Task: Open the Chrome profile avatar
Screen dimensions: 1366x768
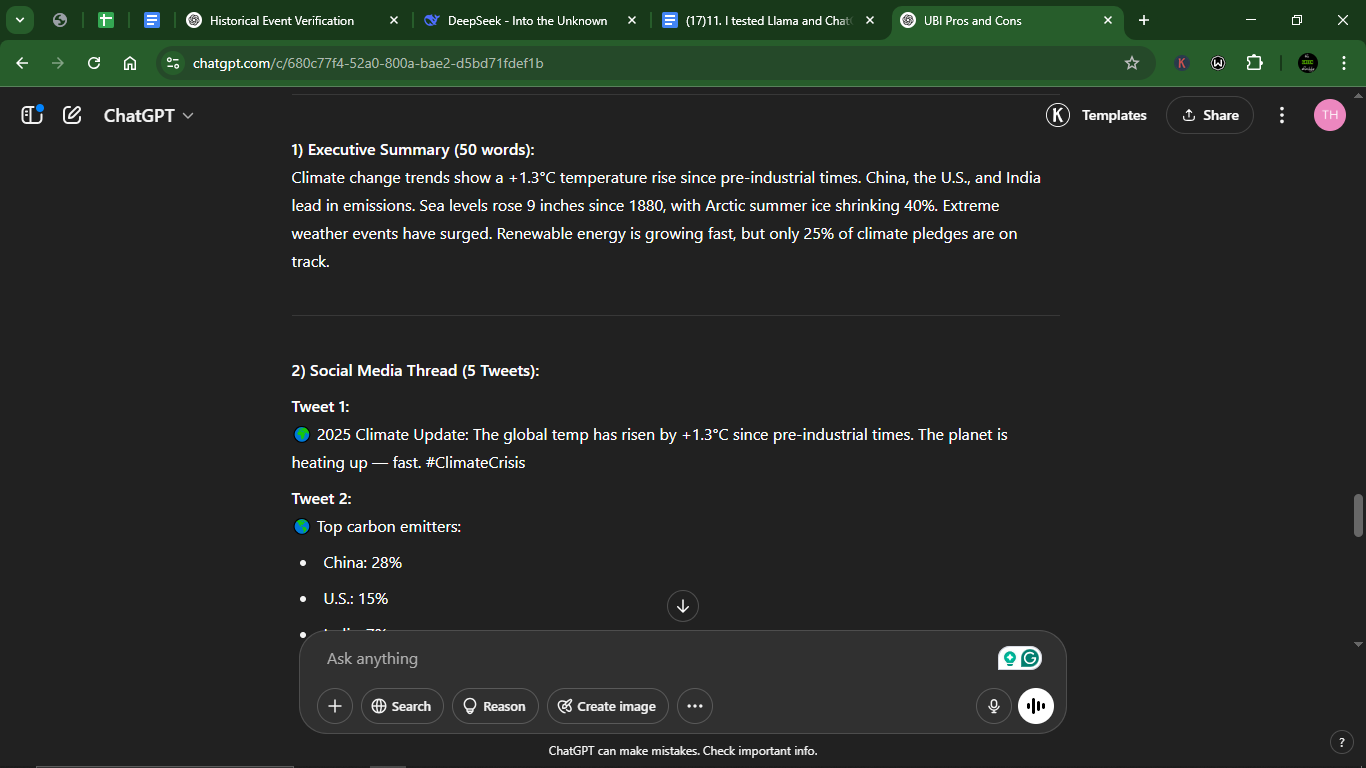Action: tap(1308, 63)
